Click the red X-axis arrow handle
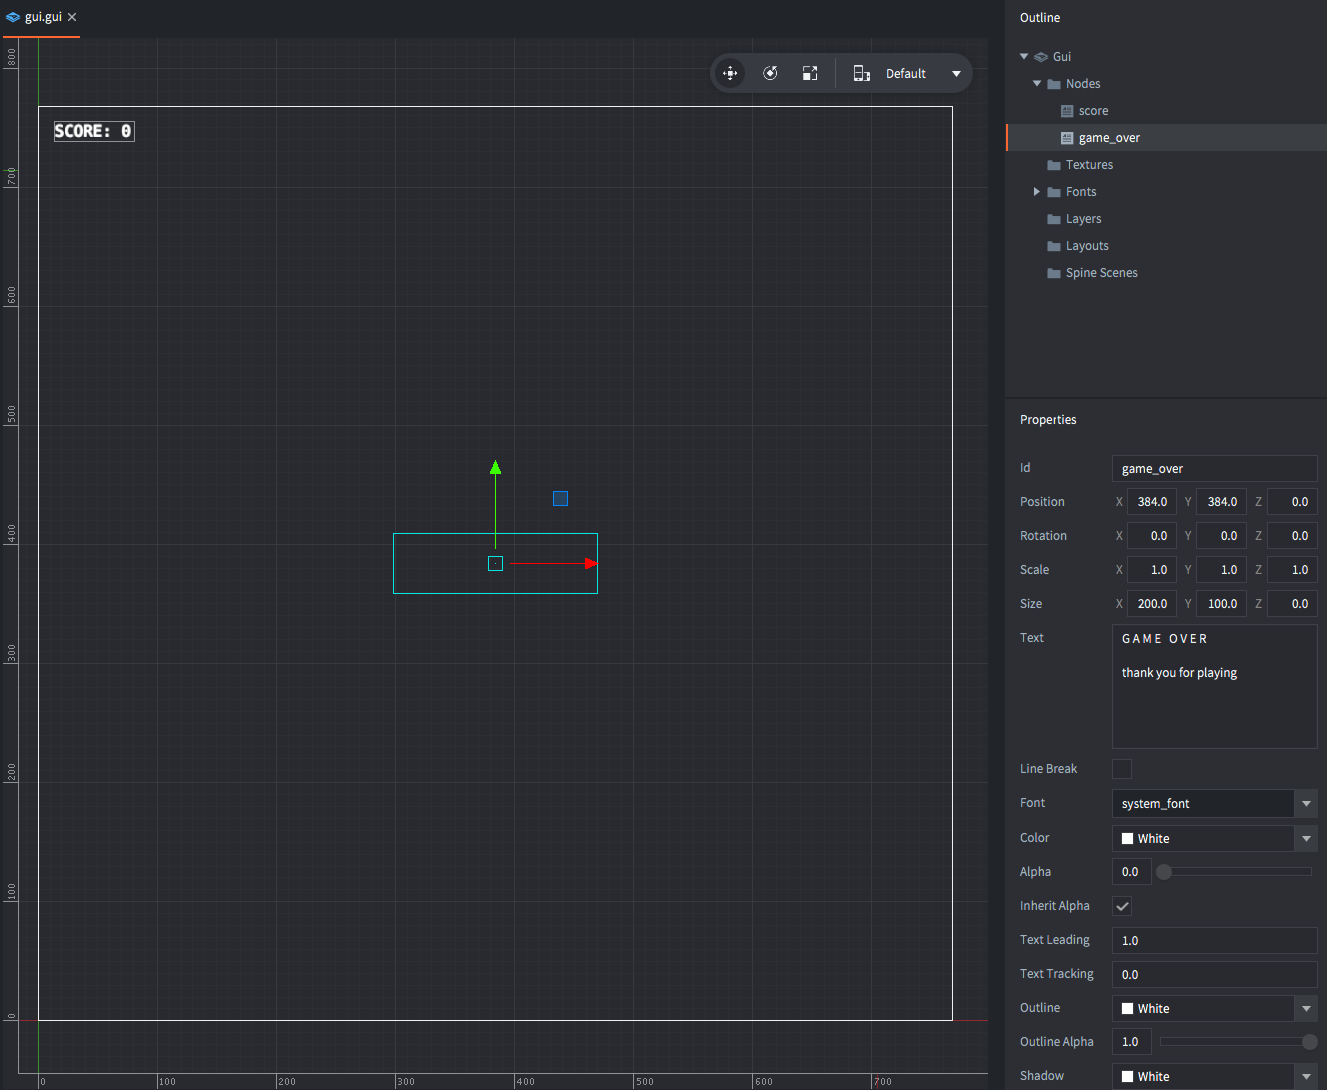Screen dimensions: 1327x1090 [x=591, y=564]
